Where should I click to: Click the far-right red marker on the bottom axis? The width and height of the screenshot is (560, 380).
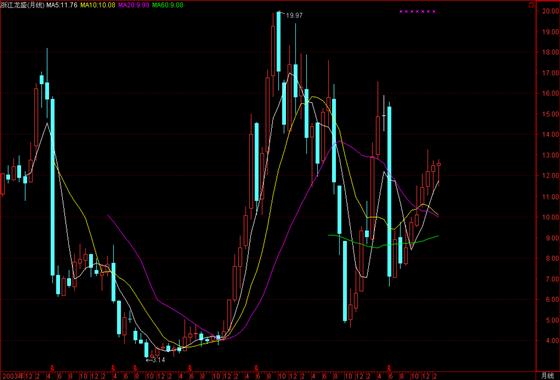pyautogui.click(x=389, y=367)
